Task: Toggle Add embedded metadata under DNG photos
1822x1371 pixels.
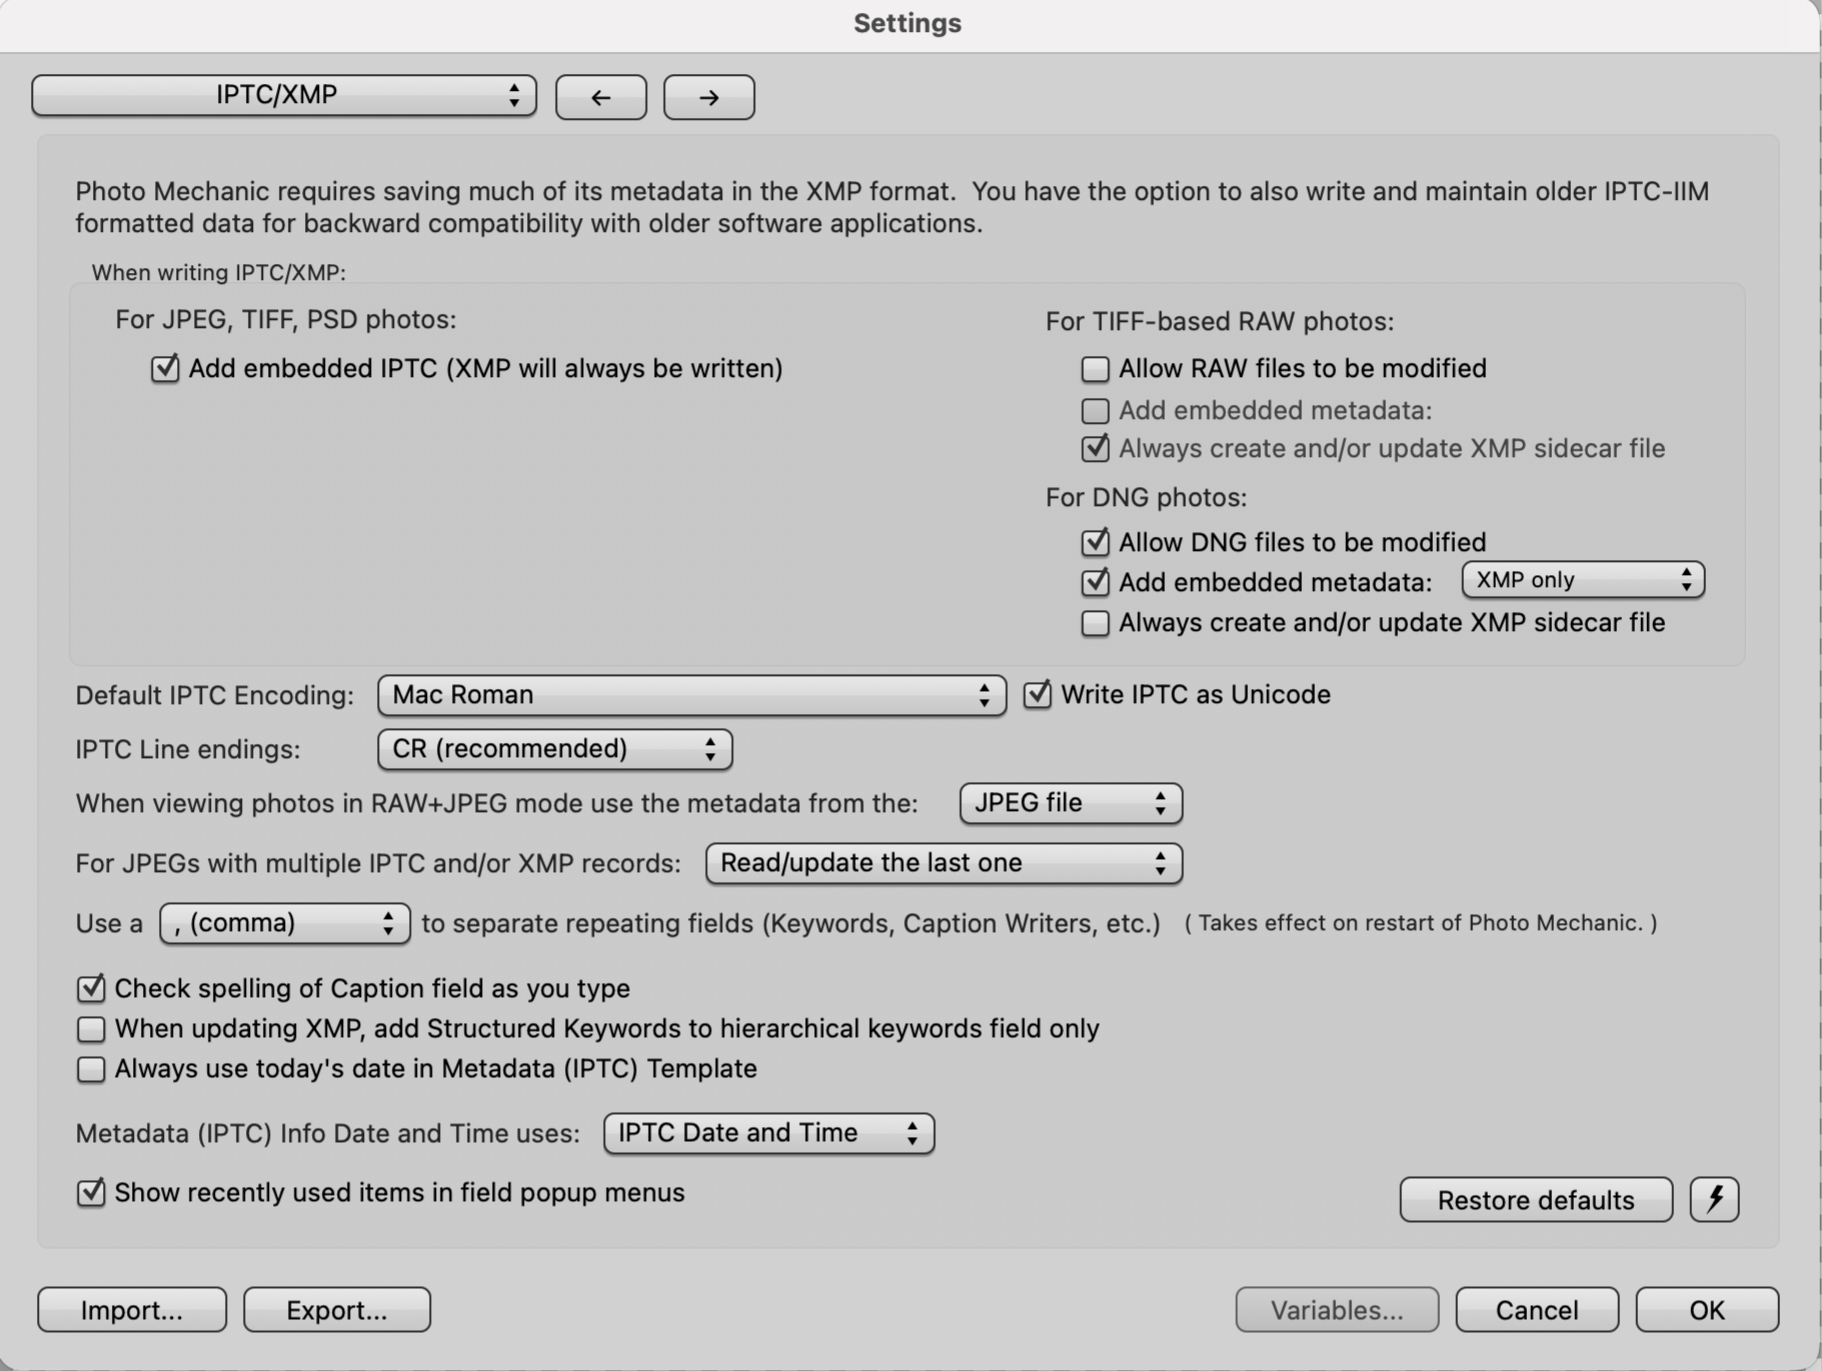Action: point(1095,582)
